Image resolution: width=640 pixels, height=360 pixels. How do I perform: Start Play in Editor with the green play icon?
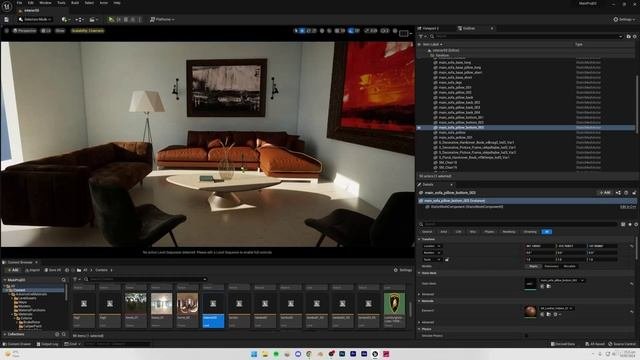[x=111, y=19]
